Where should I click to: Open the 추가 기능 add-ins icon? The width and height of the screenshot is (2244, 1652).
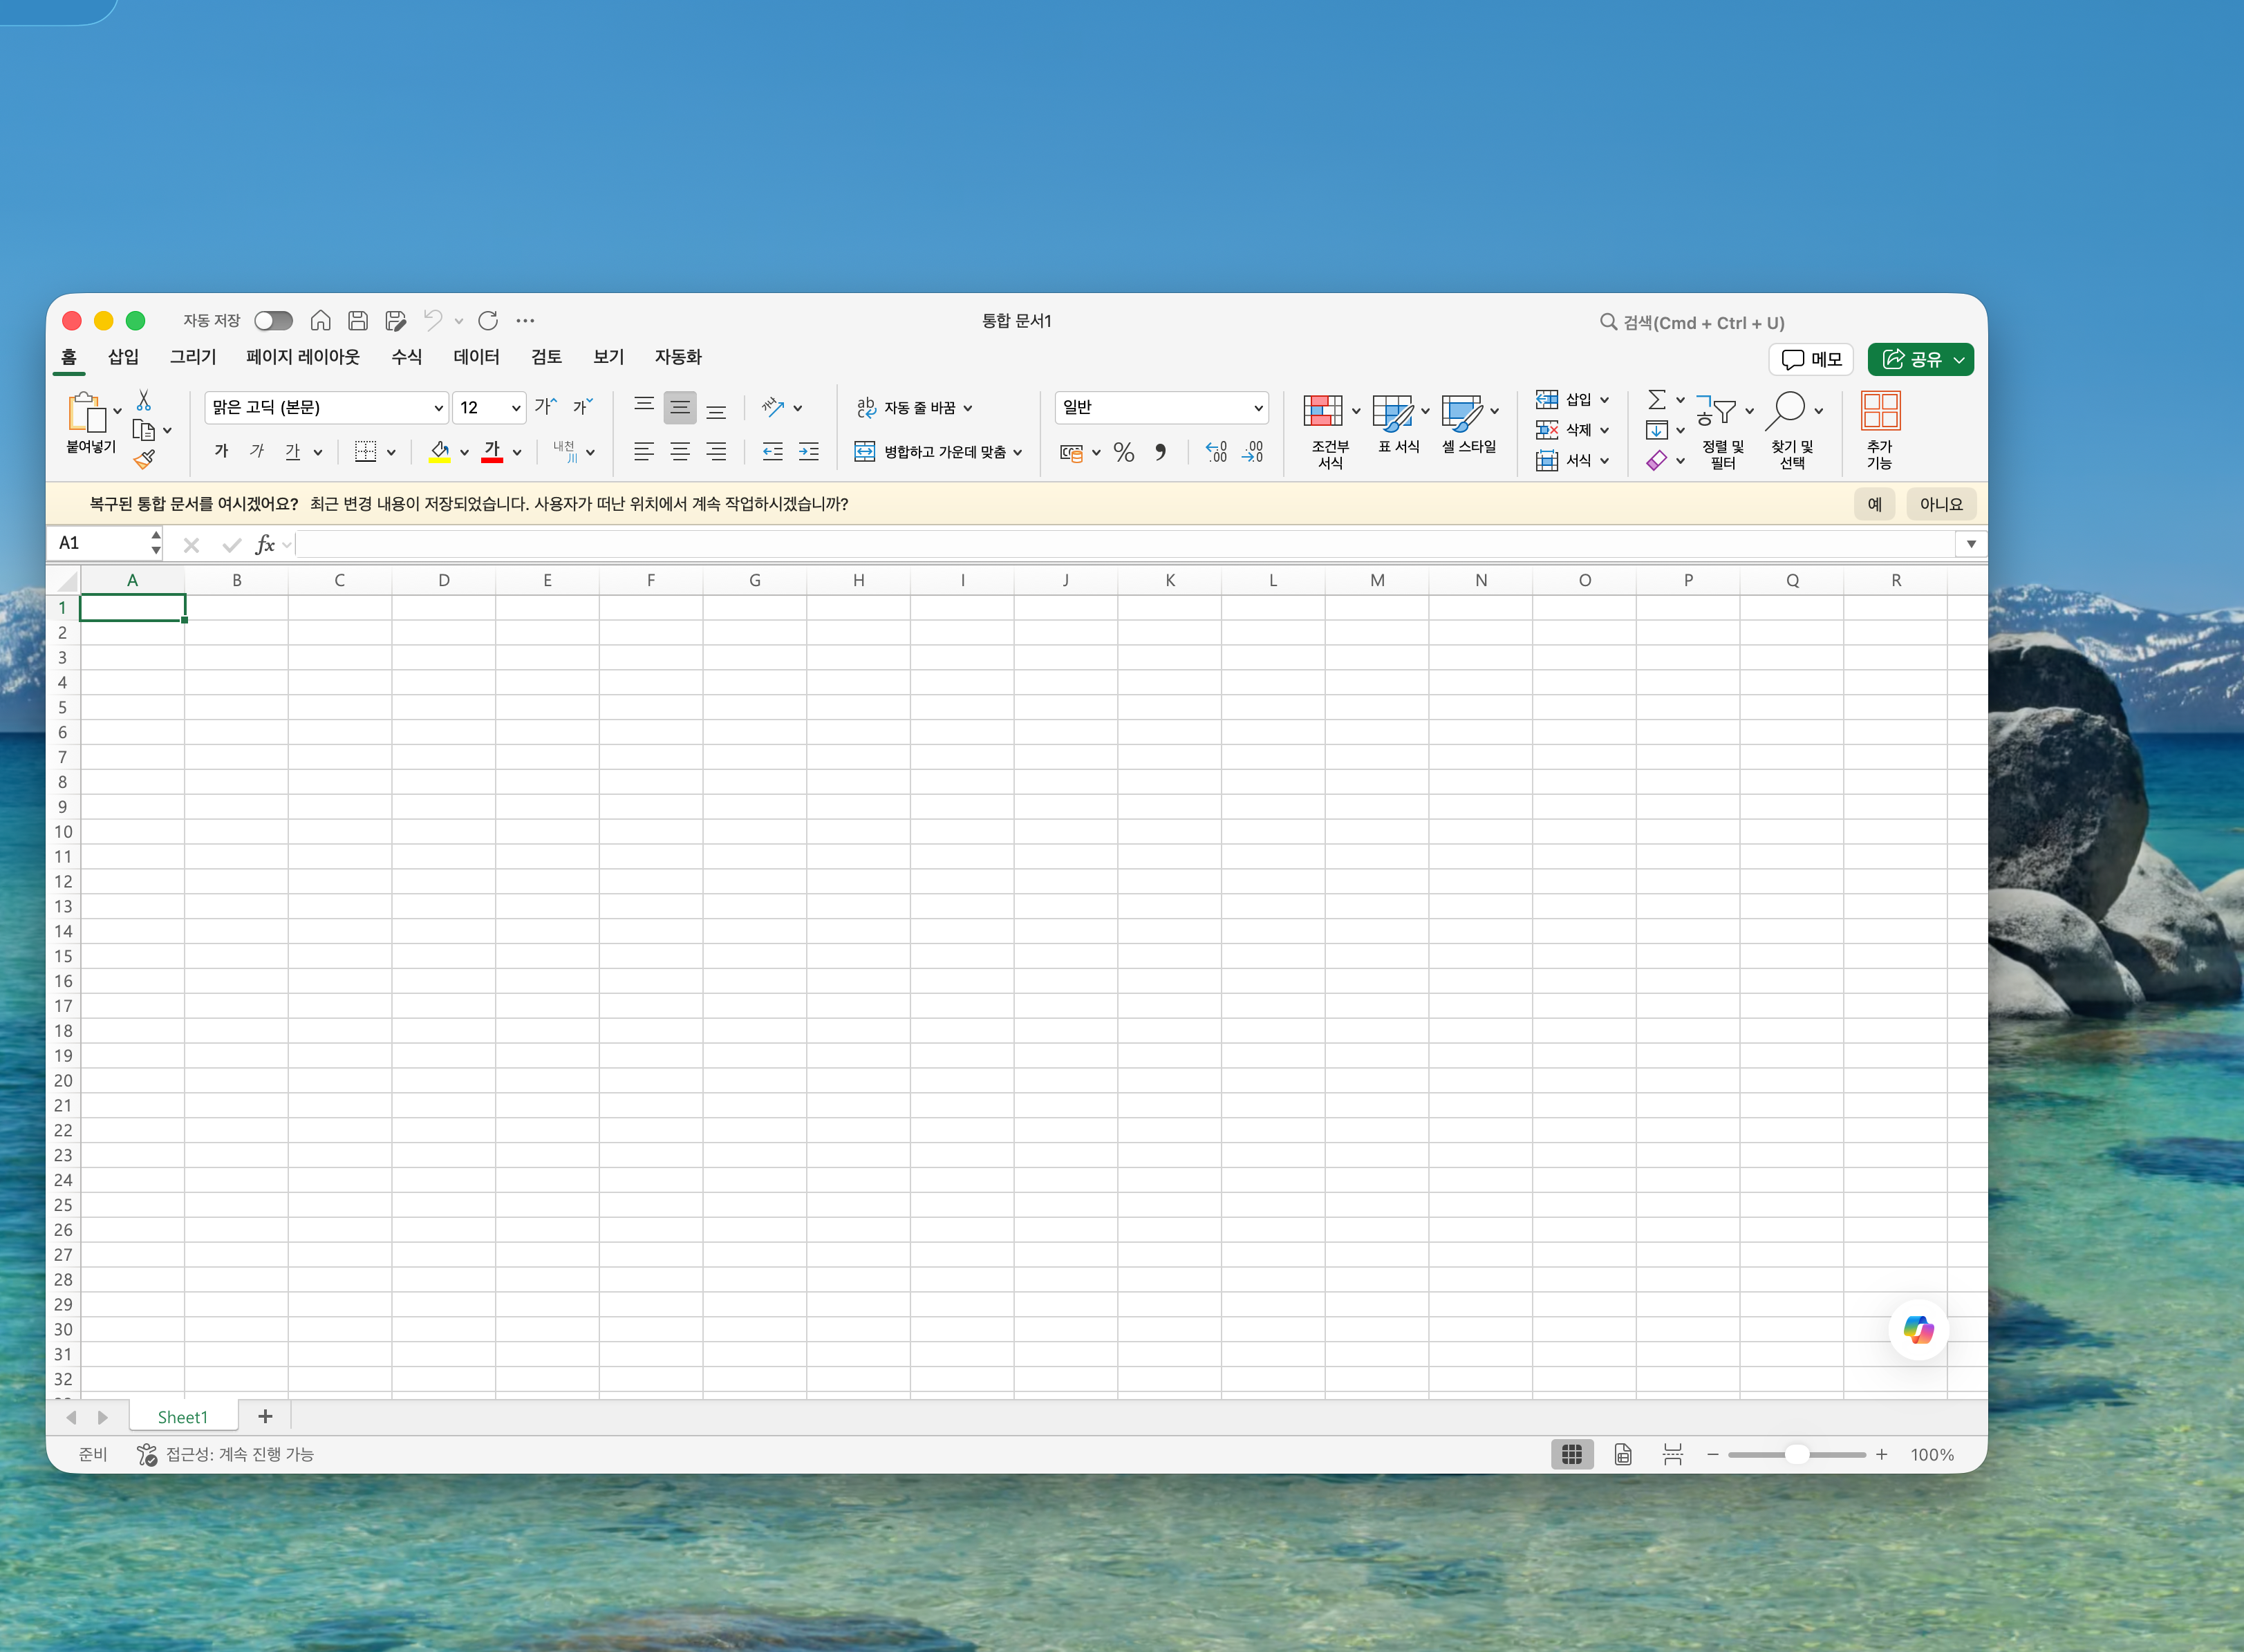click(x=1880, y=411)
